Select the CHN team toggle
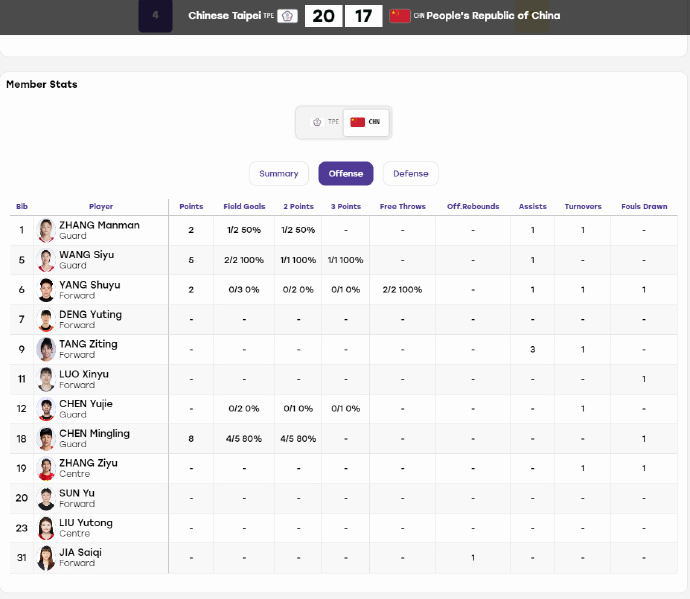The height and width of the screenshot is (599, 690). pyautogui.click(x=366, y=122)
